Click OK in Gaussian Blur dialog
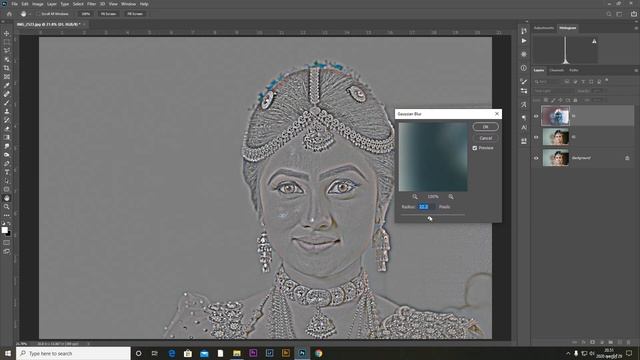Viewport: 640px width, 360px height. click(x=485, y=127)
